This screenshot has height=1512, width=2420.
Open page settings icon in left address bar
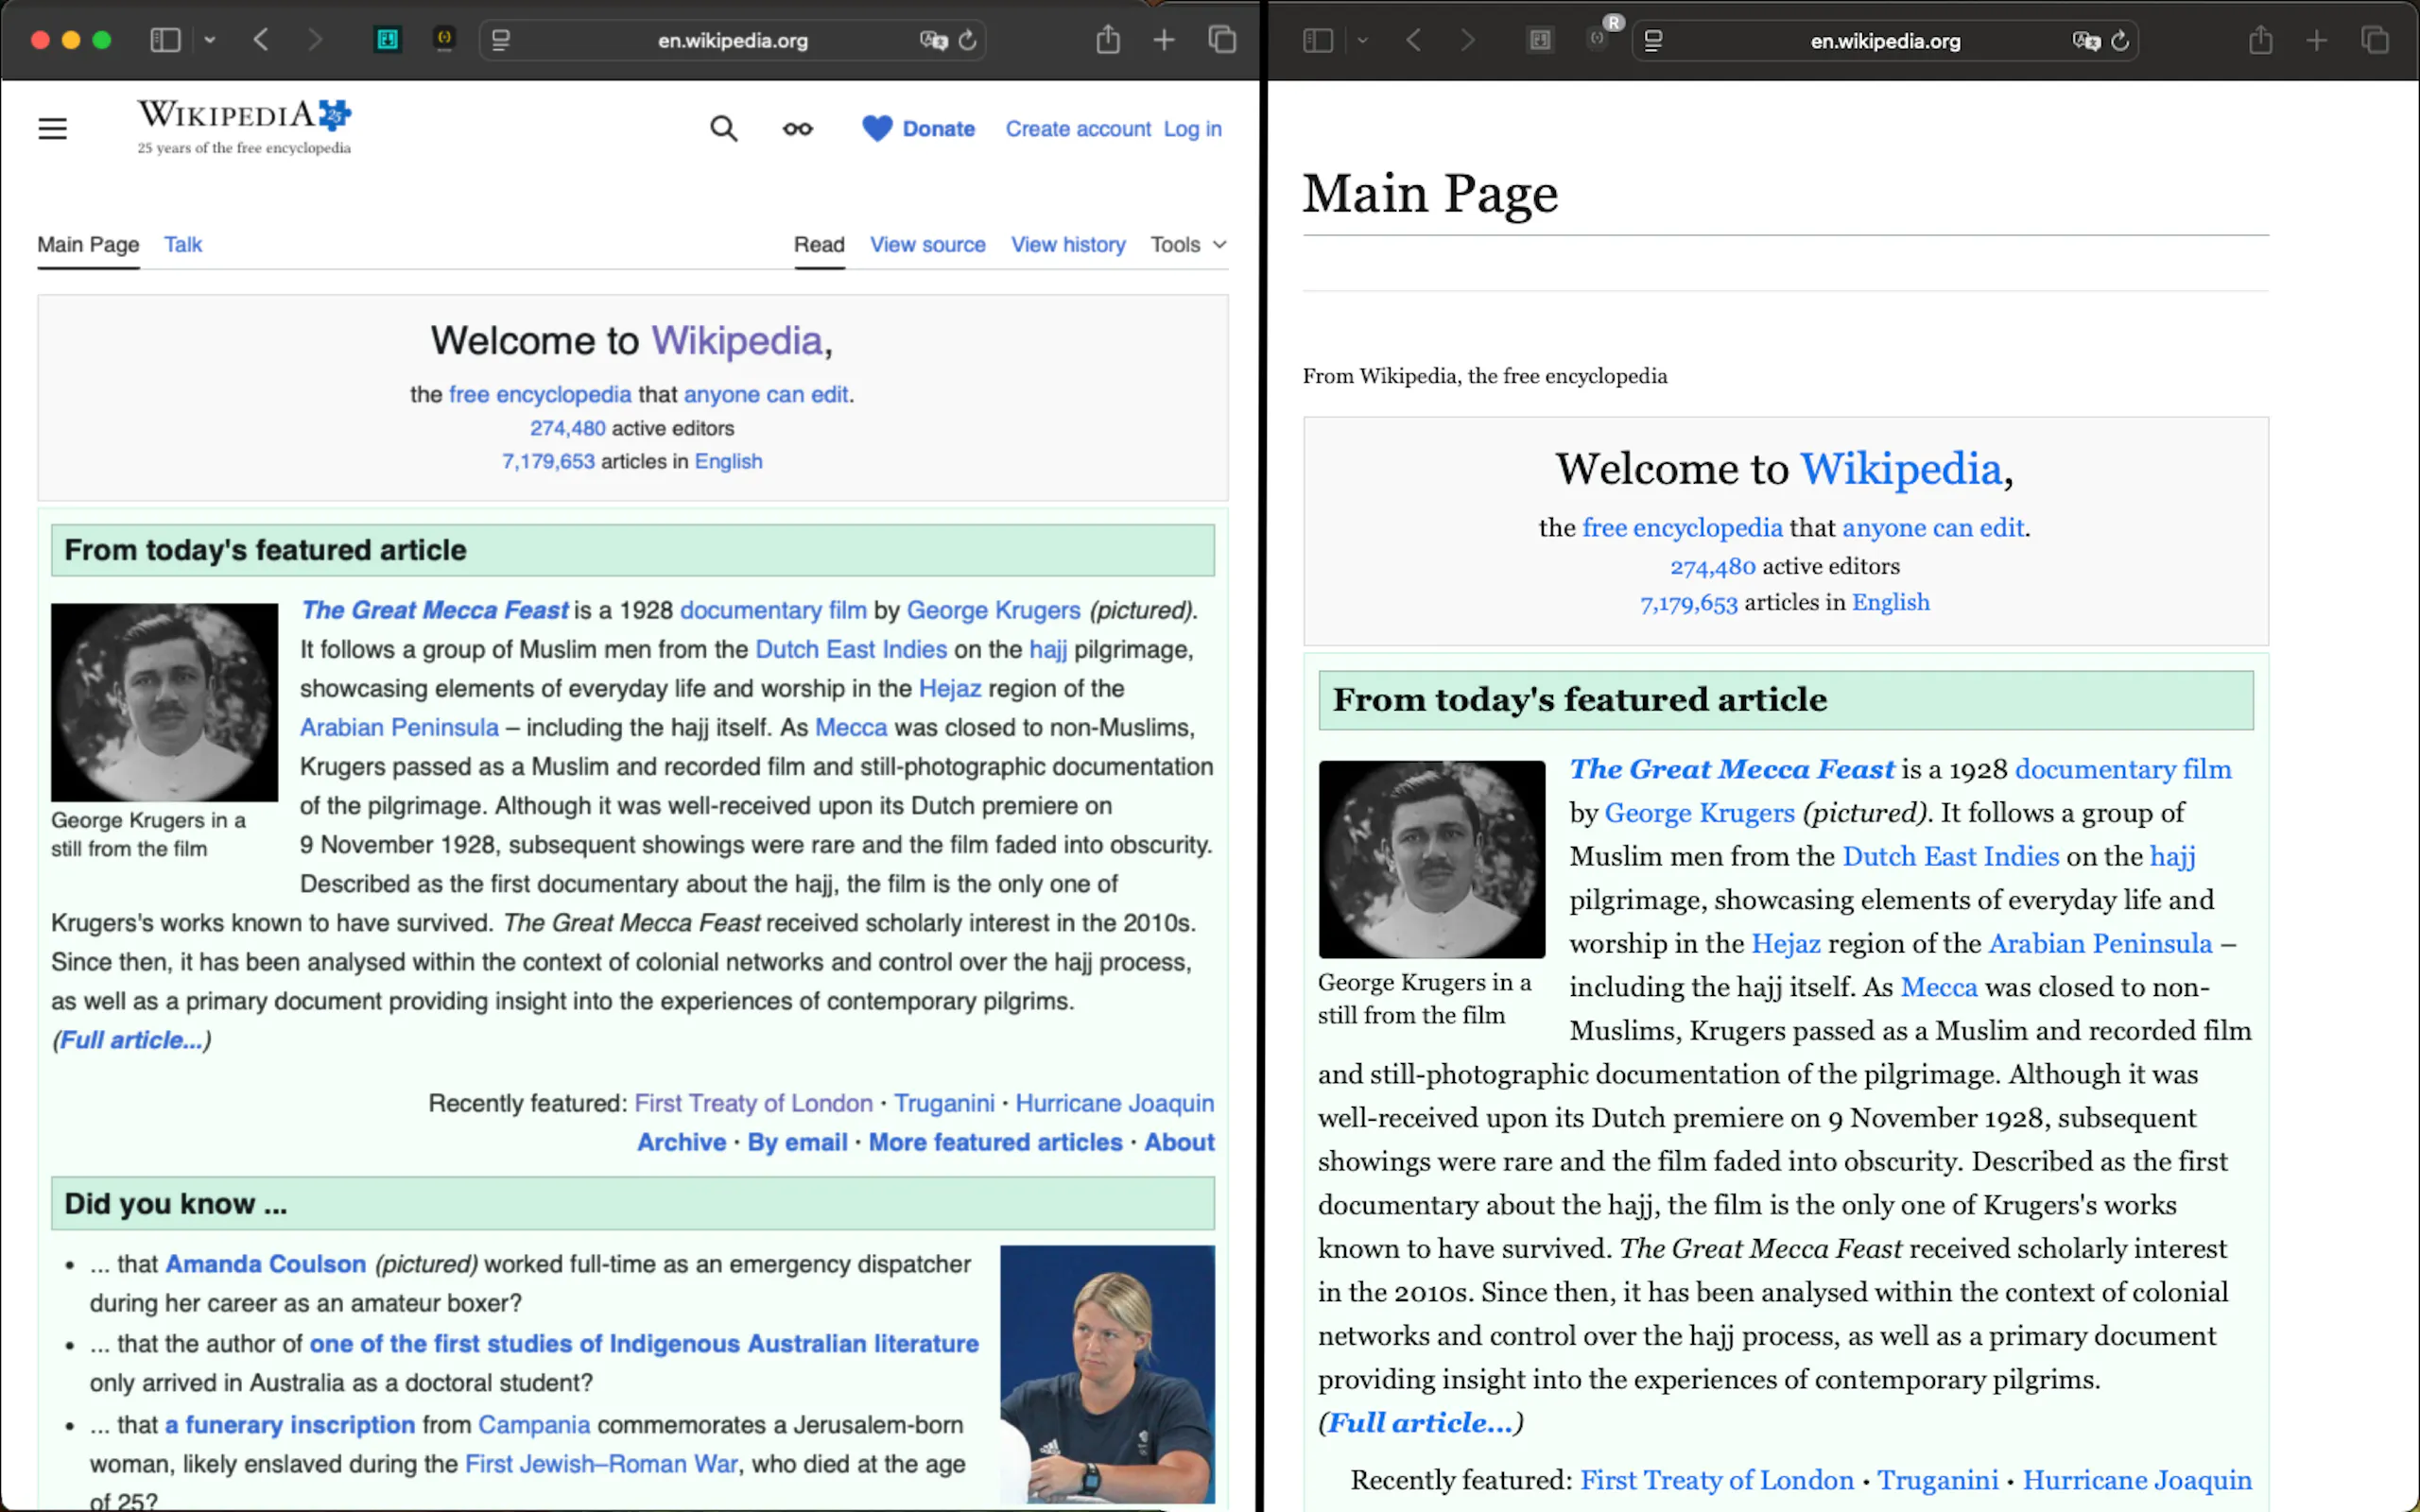(x=501, y=40)
